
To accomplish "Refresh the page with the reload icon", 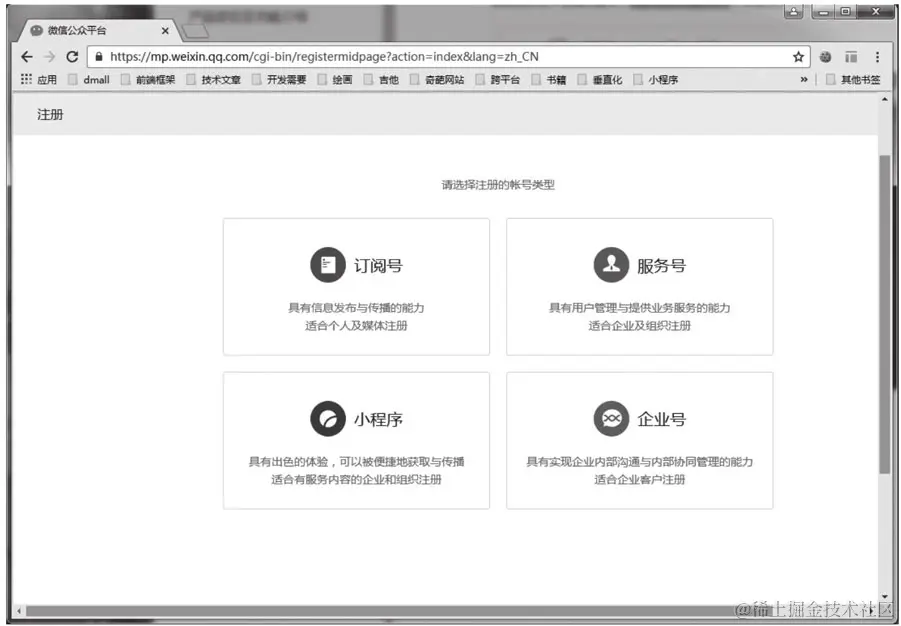I will (x=69, y=56).
